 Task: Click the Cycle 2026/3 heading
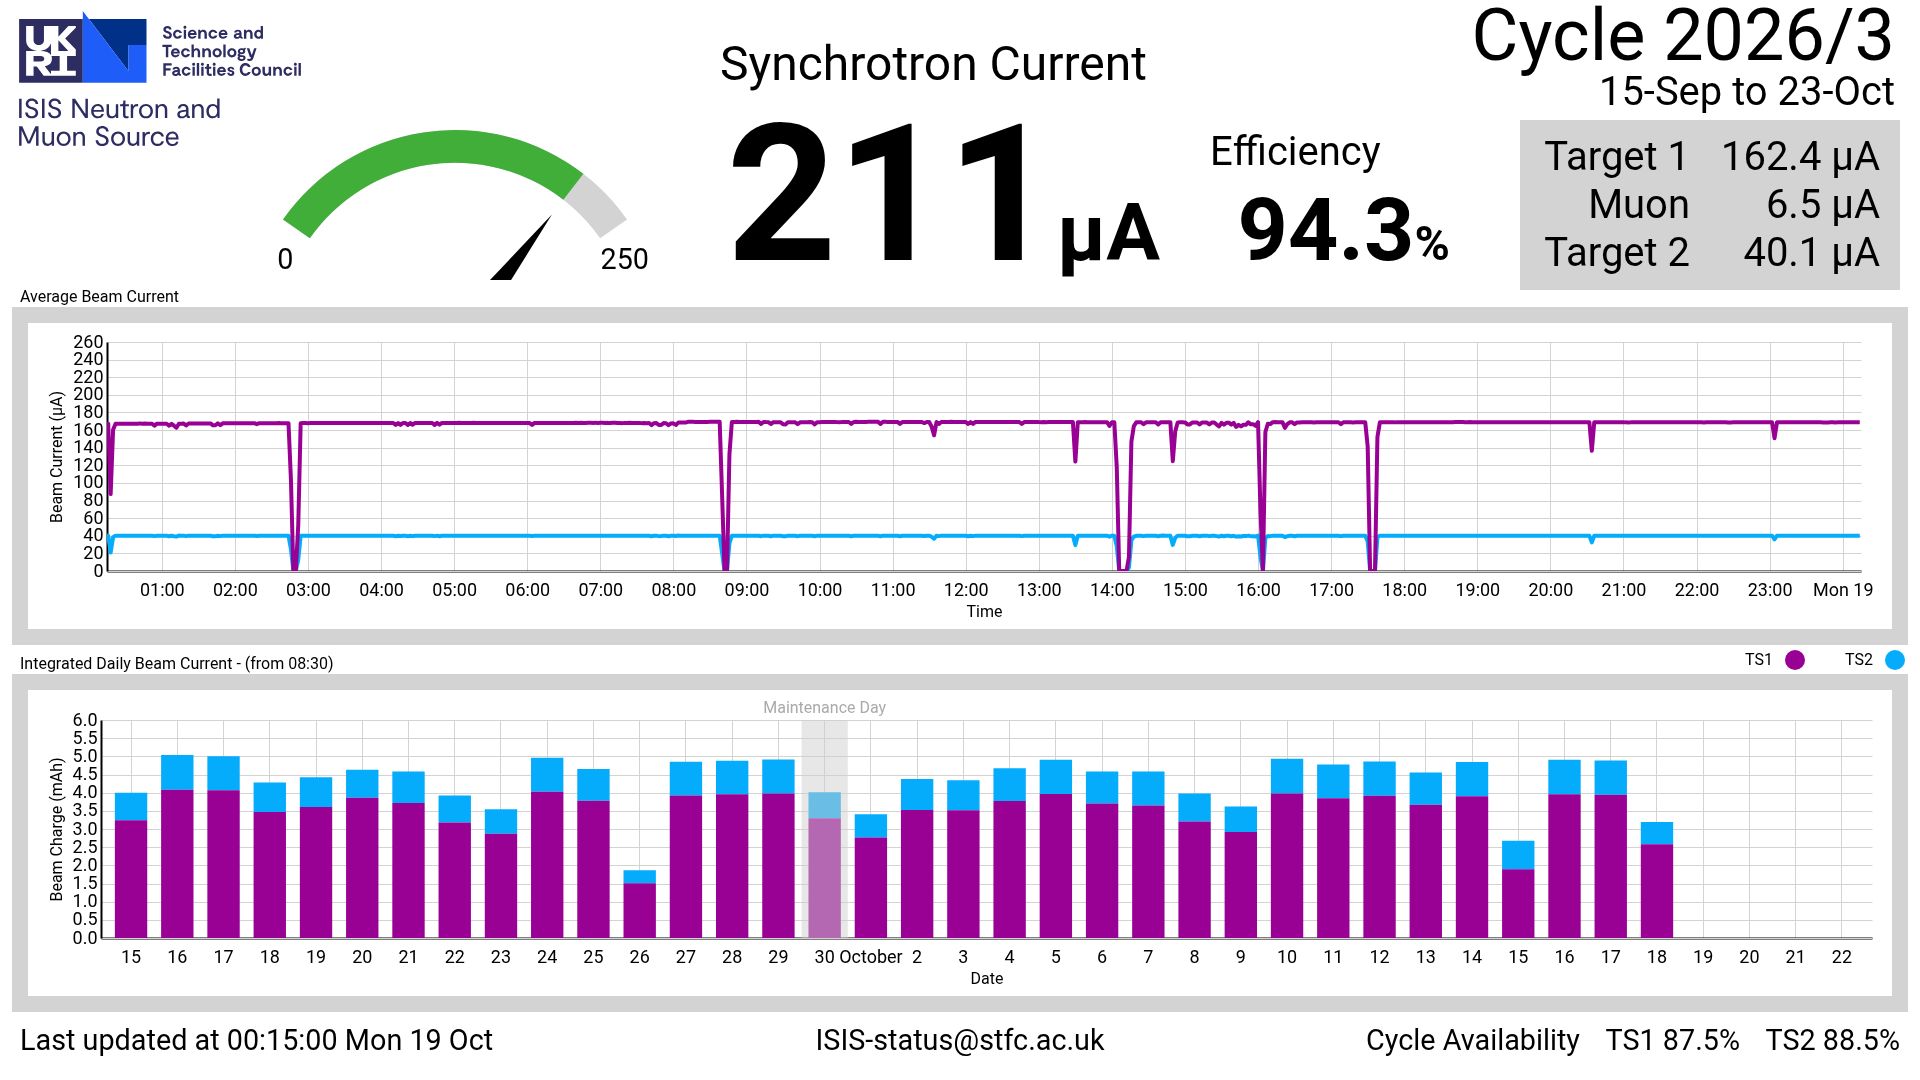(x=1683, y=36)
